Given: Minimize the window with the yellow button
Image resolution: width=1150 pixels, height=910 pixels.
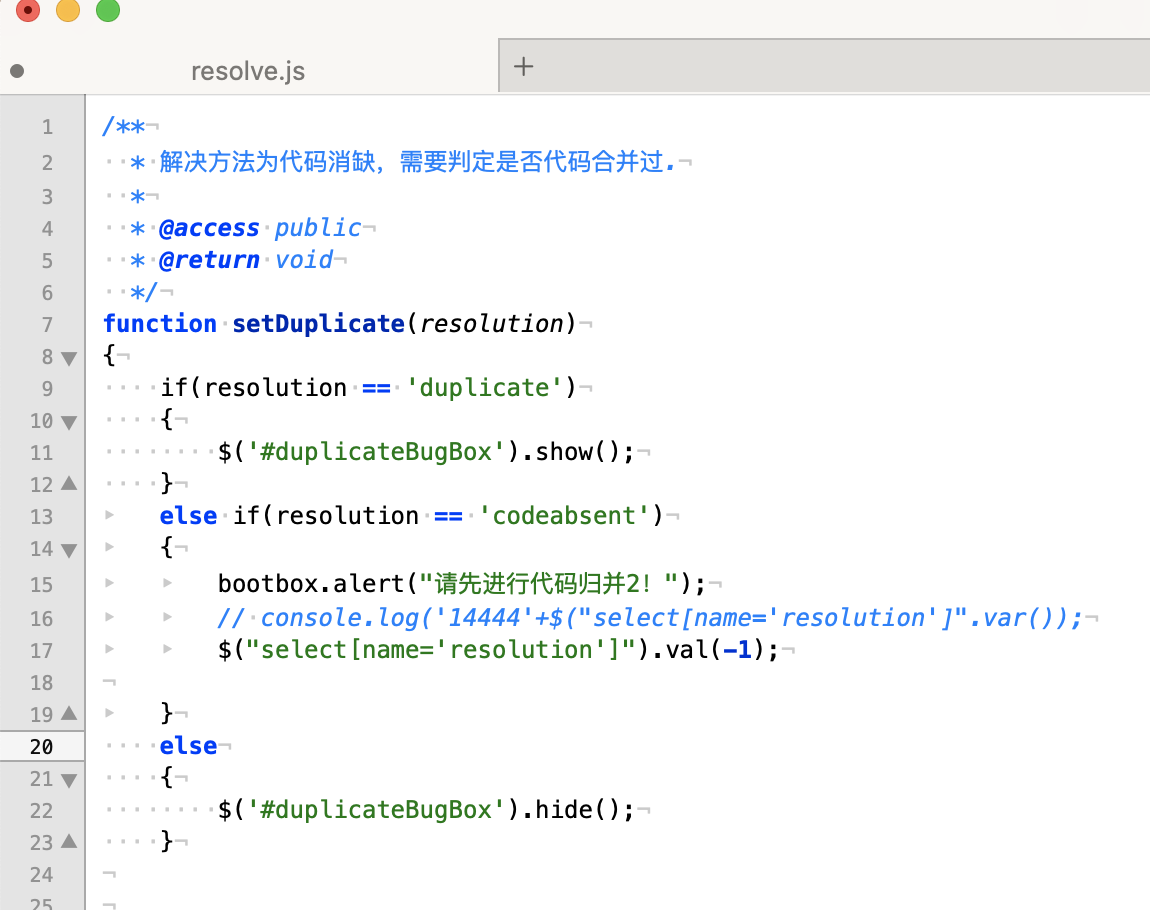Looking at the screenshot, I should click(x=68, y=11).
